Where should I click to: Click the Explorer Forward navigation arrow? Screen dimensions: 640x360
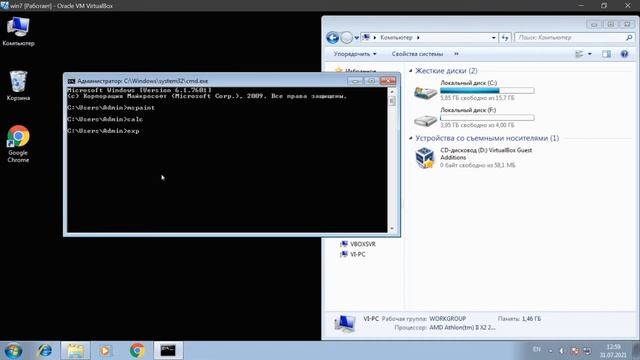[347, 38]
